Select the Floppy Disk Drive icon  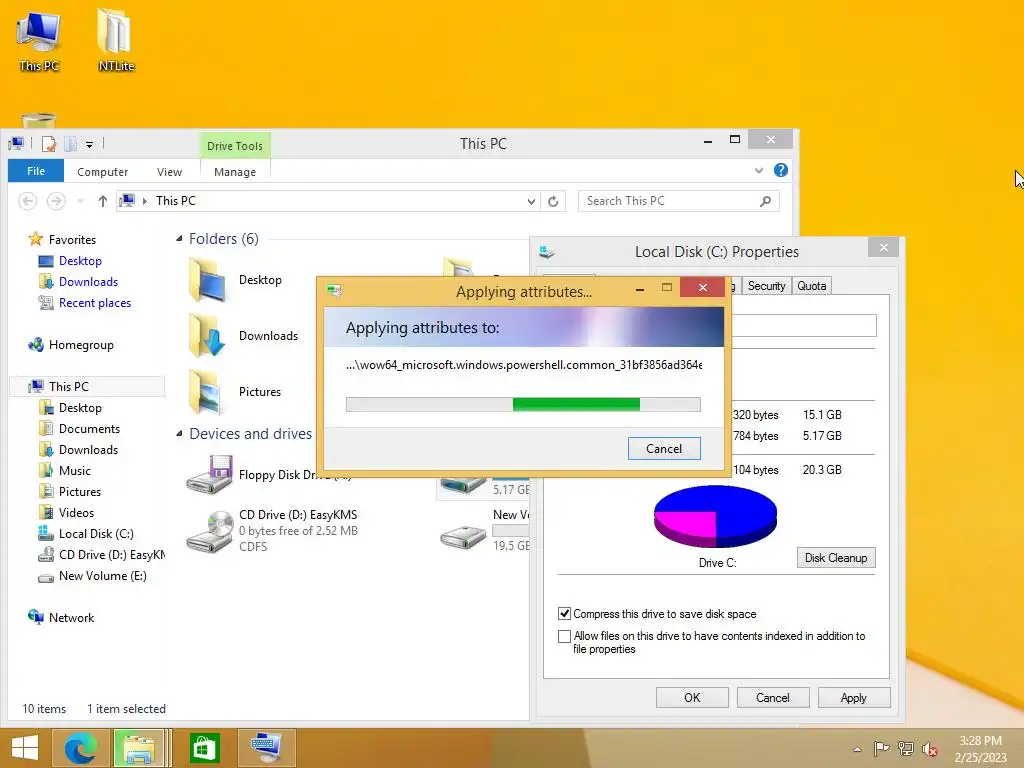pyautogui.click(x=210, y=475)
